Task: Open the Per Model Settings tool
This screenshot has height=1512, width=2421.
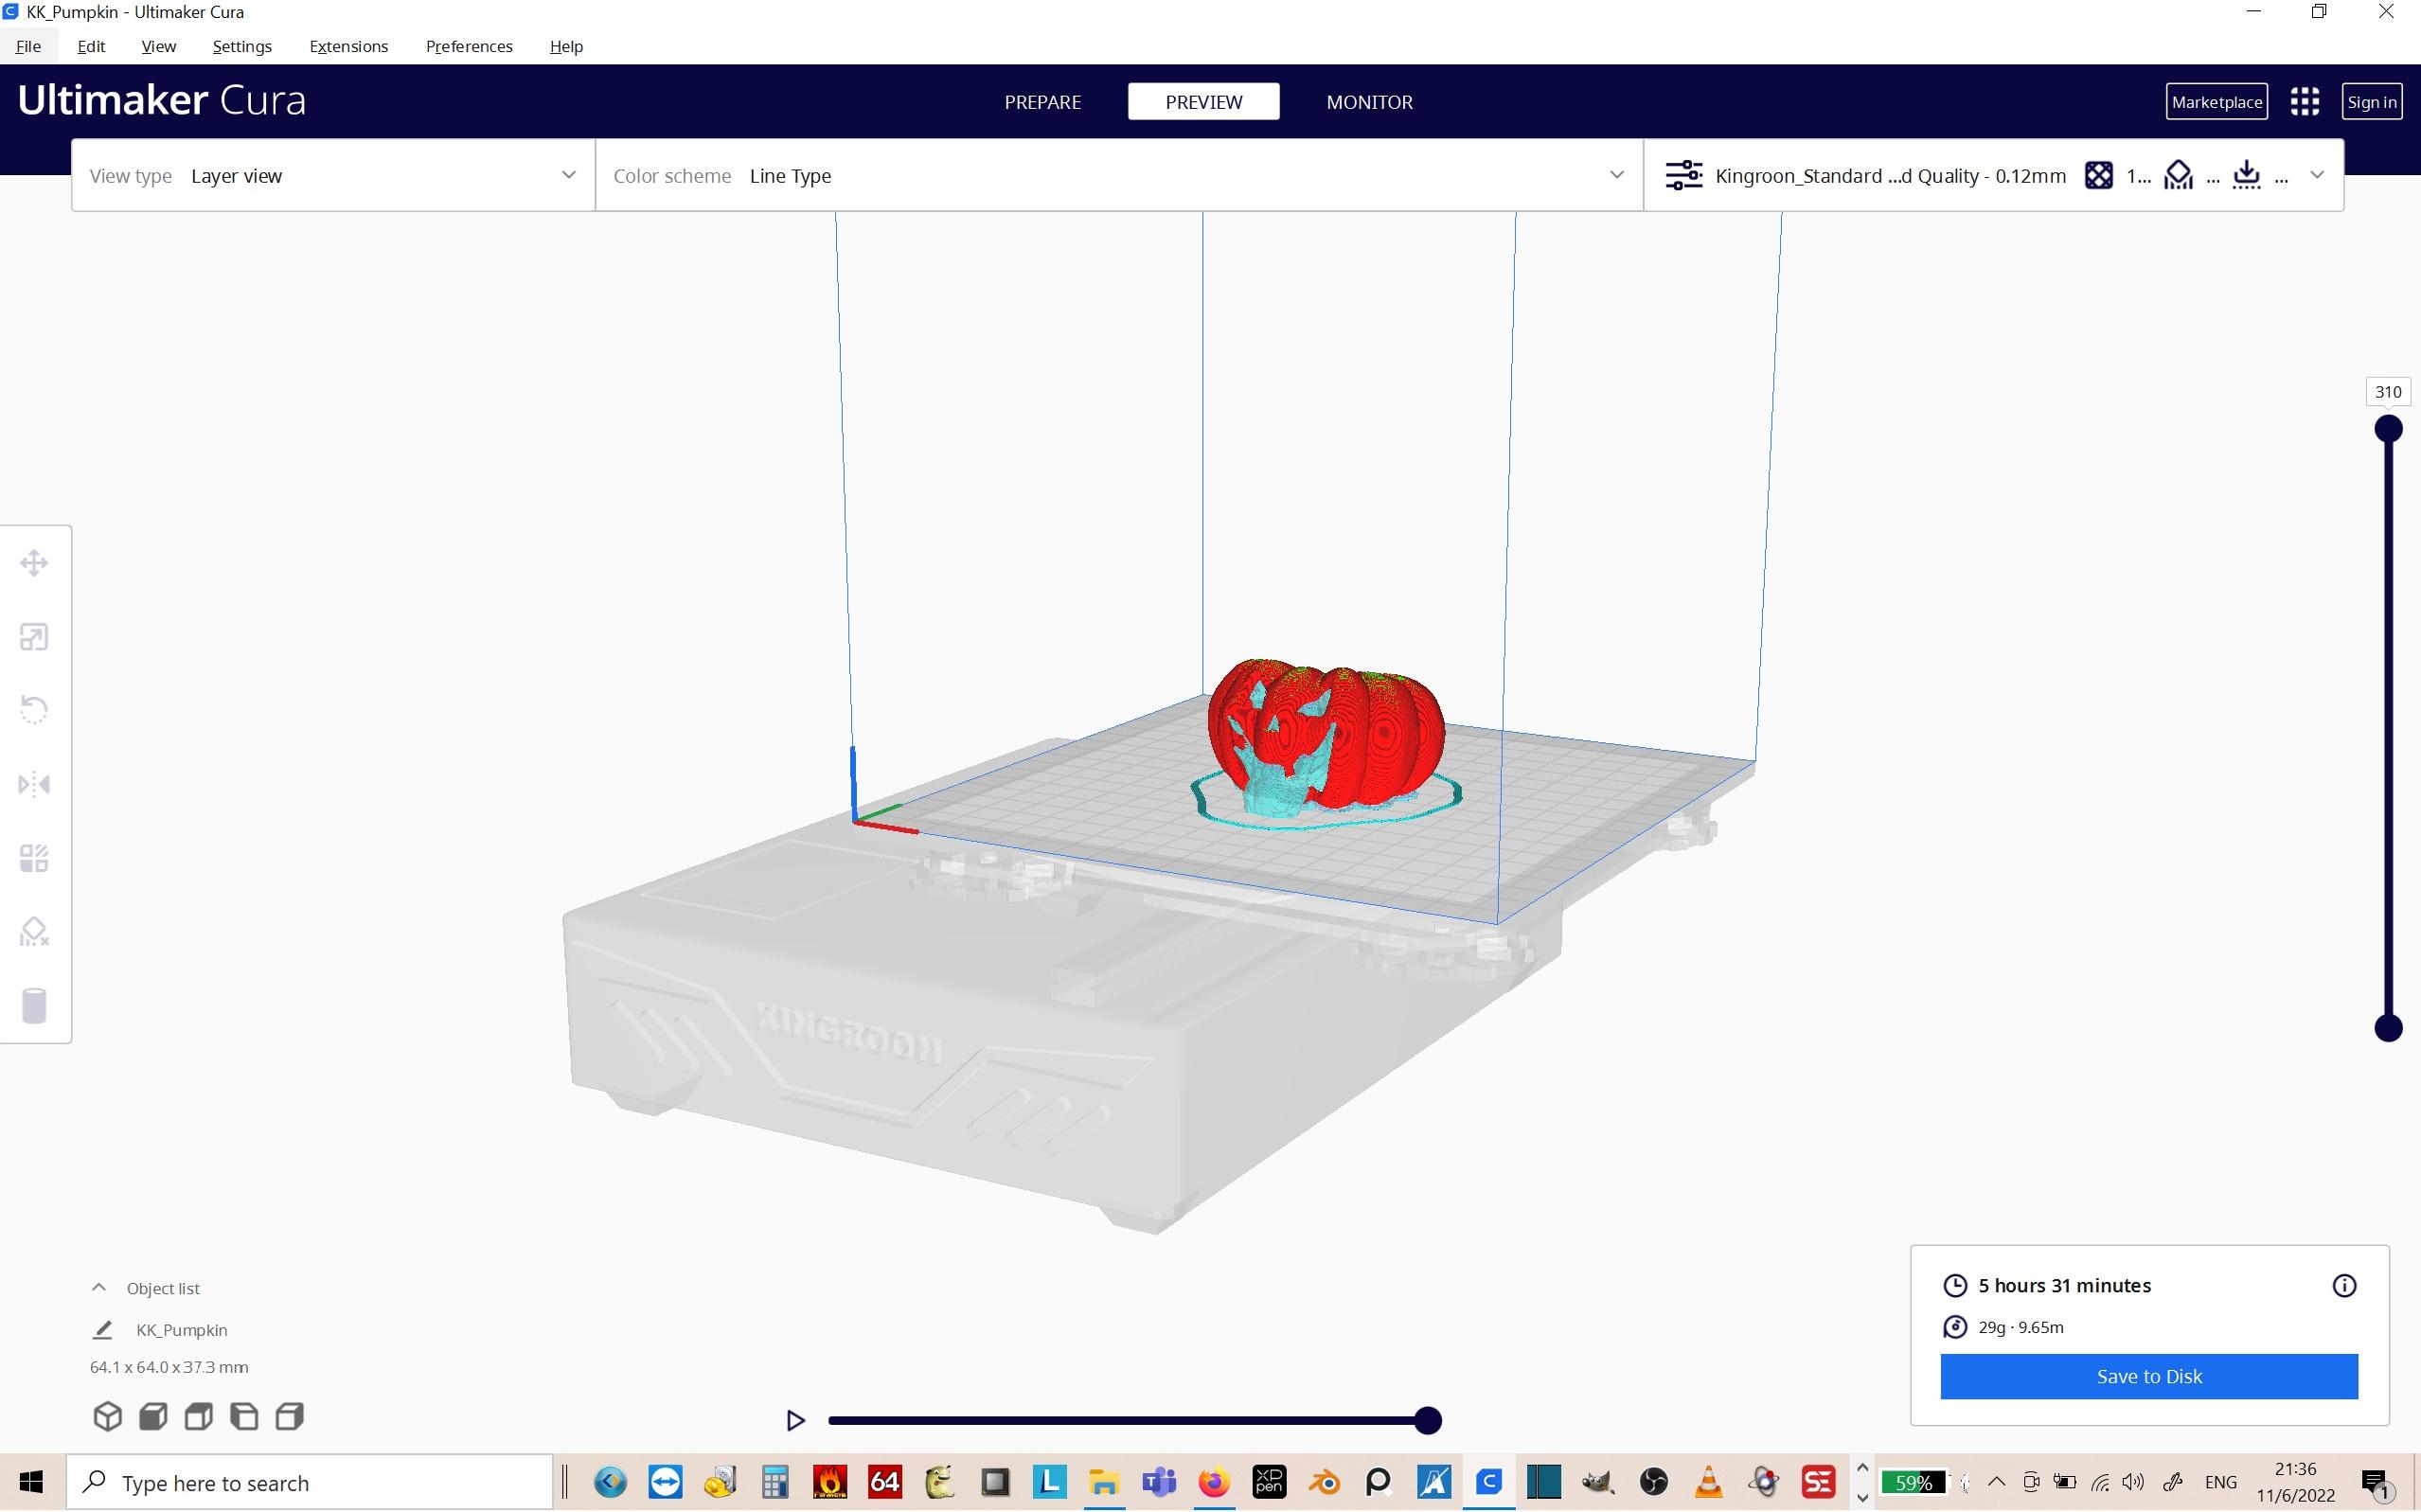Action: coord(34,858)
